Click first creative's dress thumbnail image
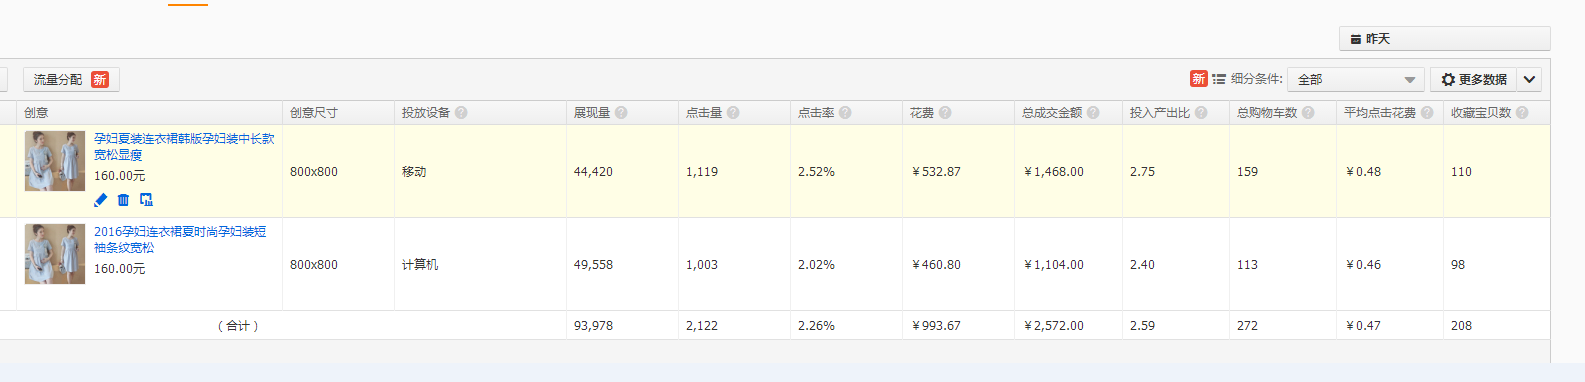1585x382 pixels. [55, 161]
